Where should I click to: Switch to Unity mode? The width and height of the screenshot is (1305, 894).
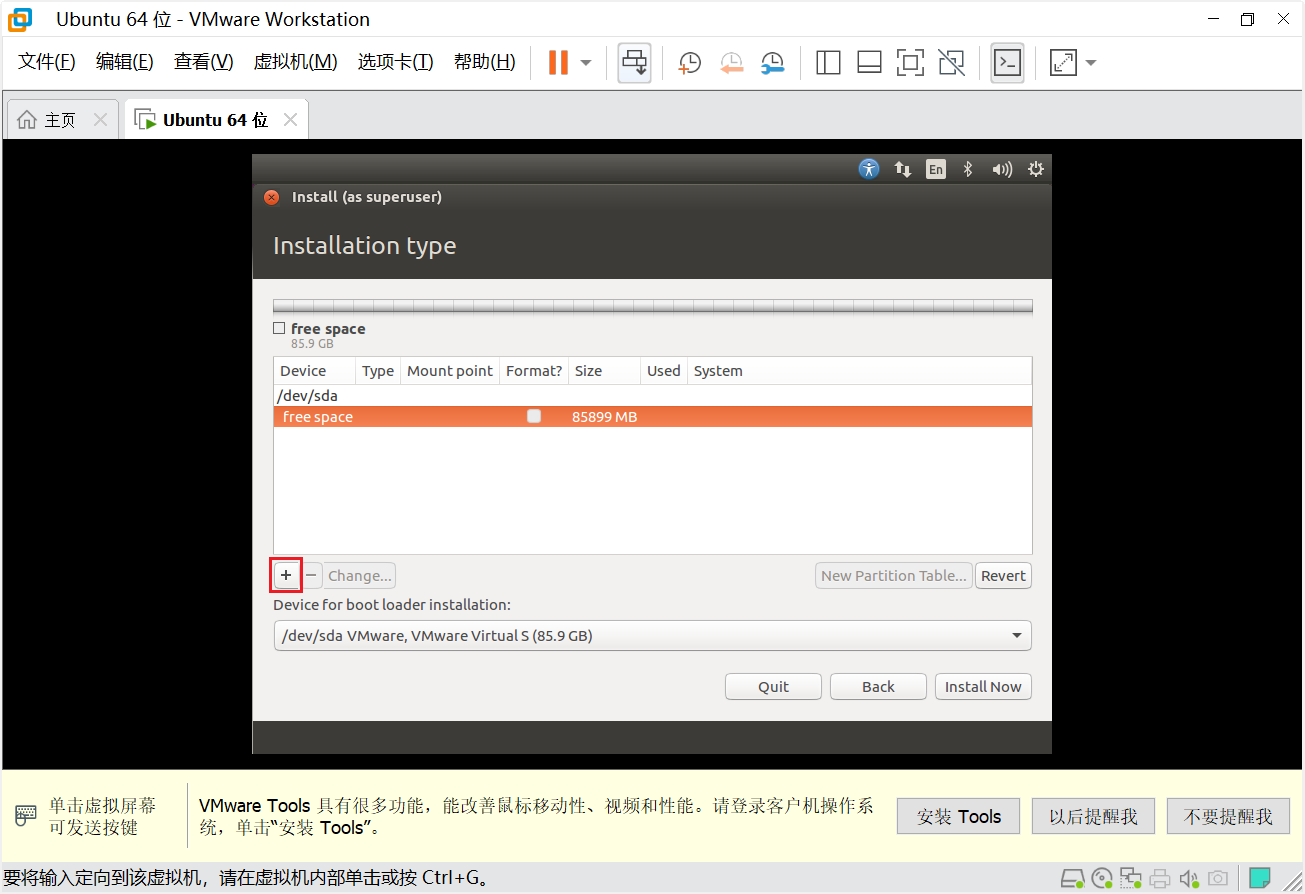[x=952, y=62]
